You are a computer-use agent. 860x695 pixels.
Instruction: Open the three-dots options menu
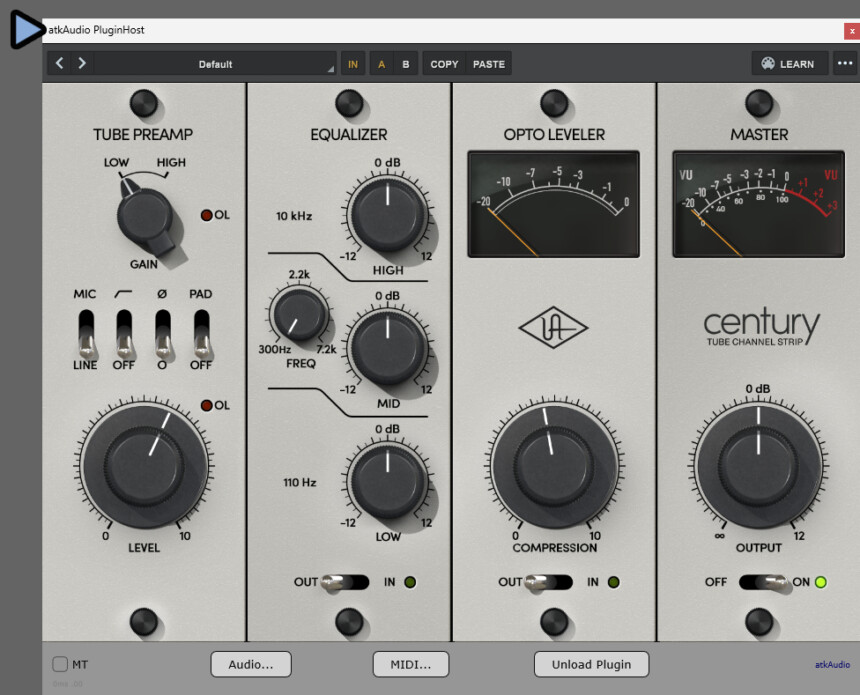point(845,64)
